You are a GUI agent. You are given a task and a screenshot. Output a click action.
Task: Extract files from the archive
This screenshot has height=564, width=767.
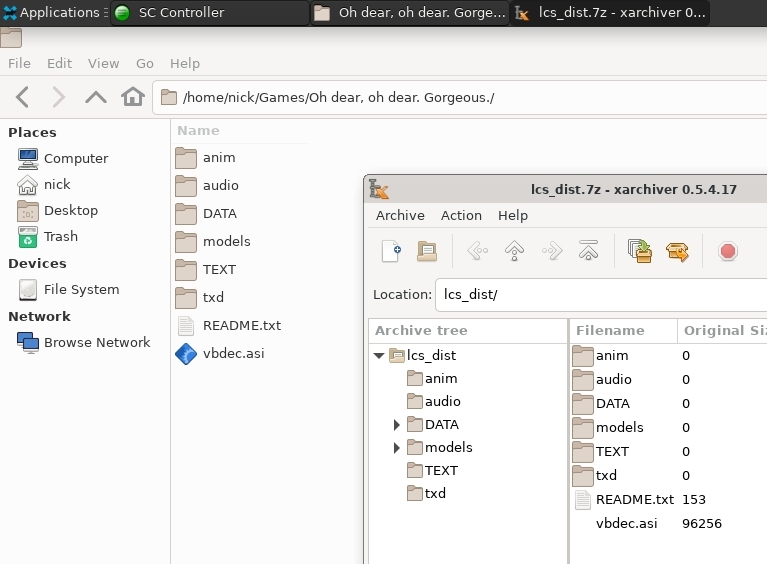(677, 252)
